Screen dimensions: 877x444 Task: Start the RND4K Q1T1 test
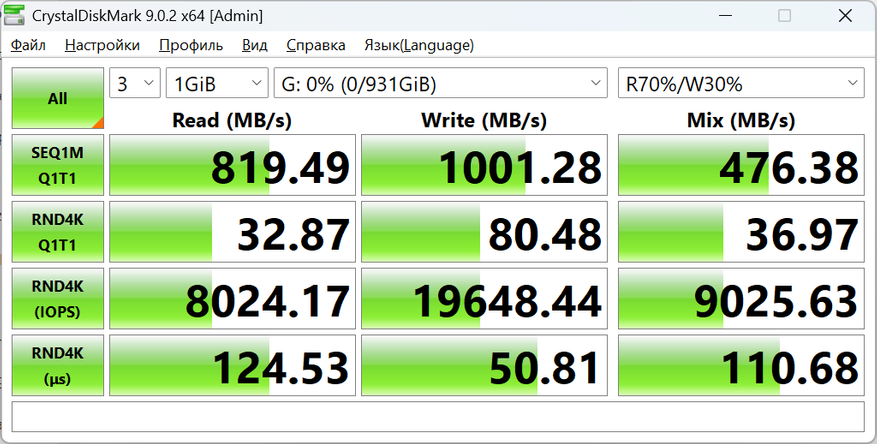[x=58, y=232]
